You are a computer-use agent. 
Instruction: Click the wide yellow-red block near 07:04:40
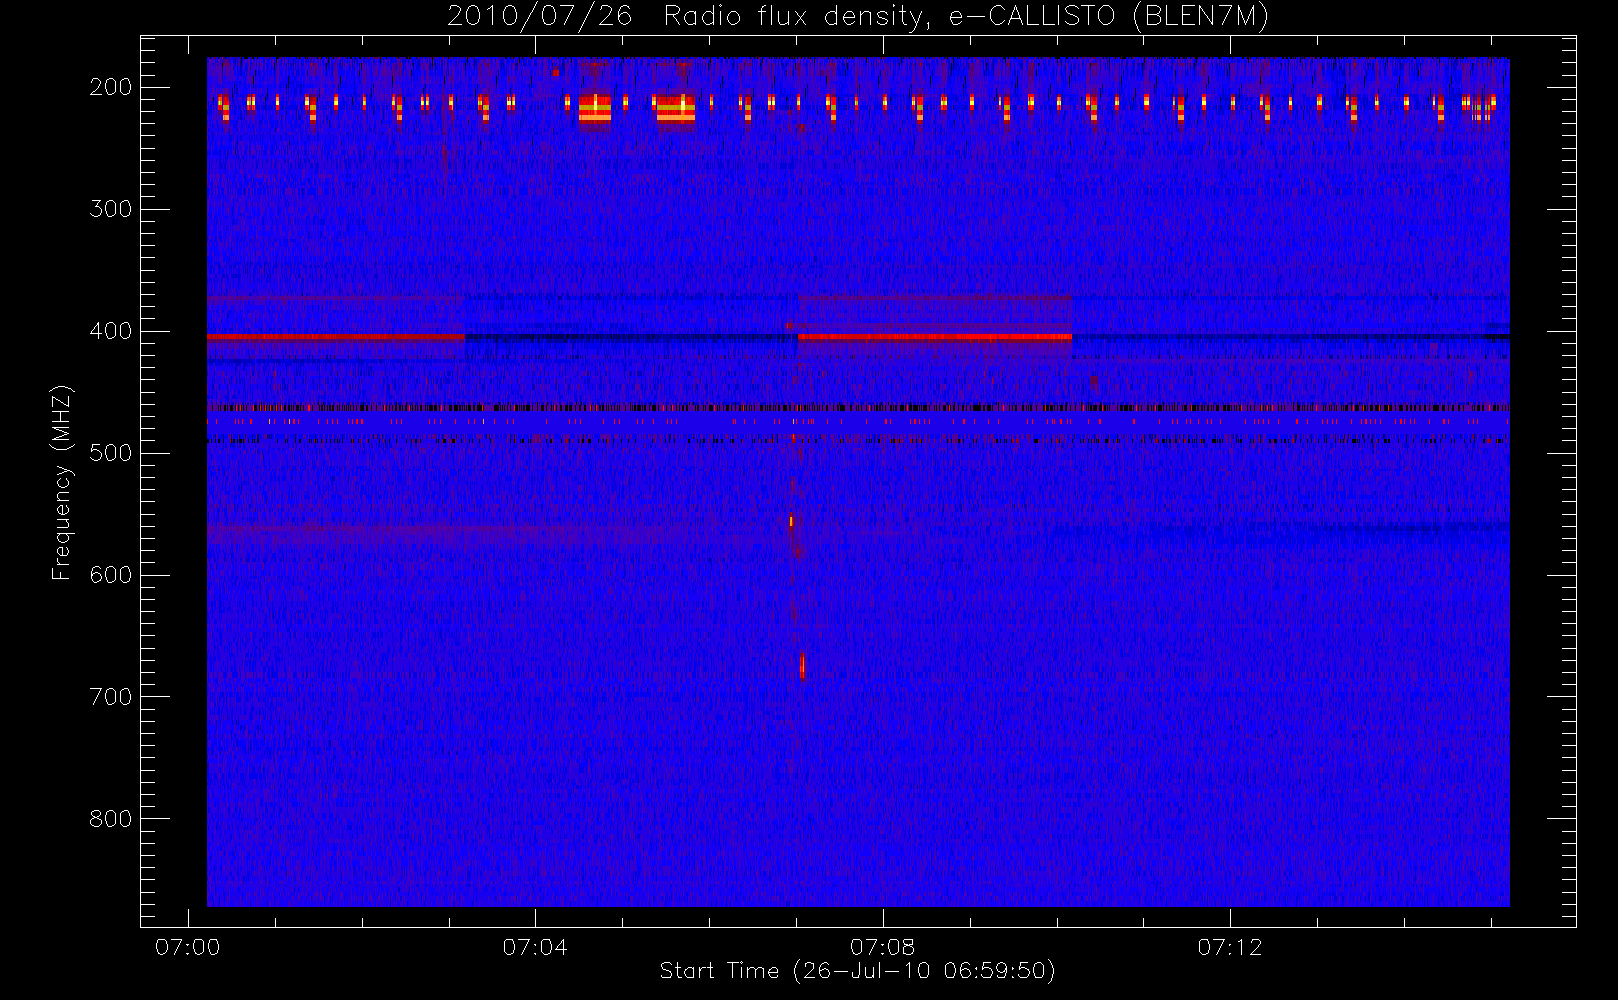(595, 108)
